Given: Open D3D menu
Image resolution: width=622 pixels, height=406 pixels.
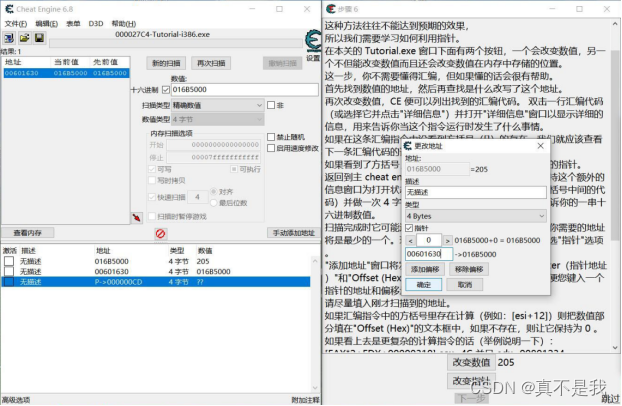Looking at the screenshot, I should (96, 24).
